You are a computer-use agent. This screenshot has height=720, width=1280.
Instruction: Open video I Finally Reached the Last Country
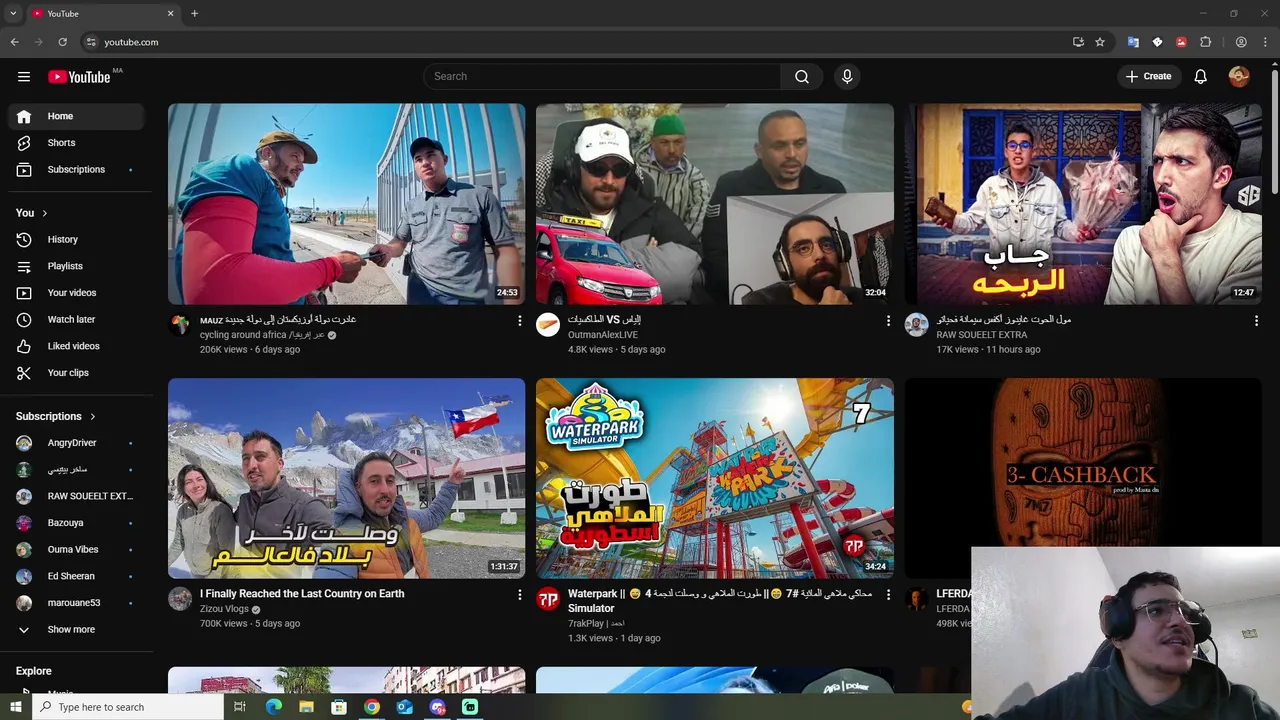(x=302, y=594)
